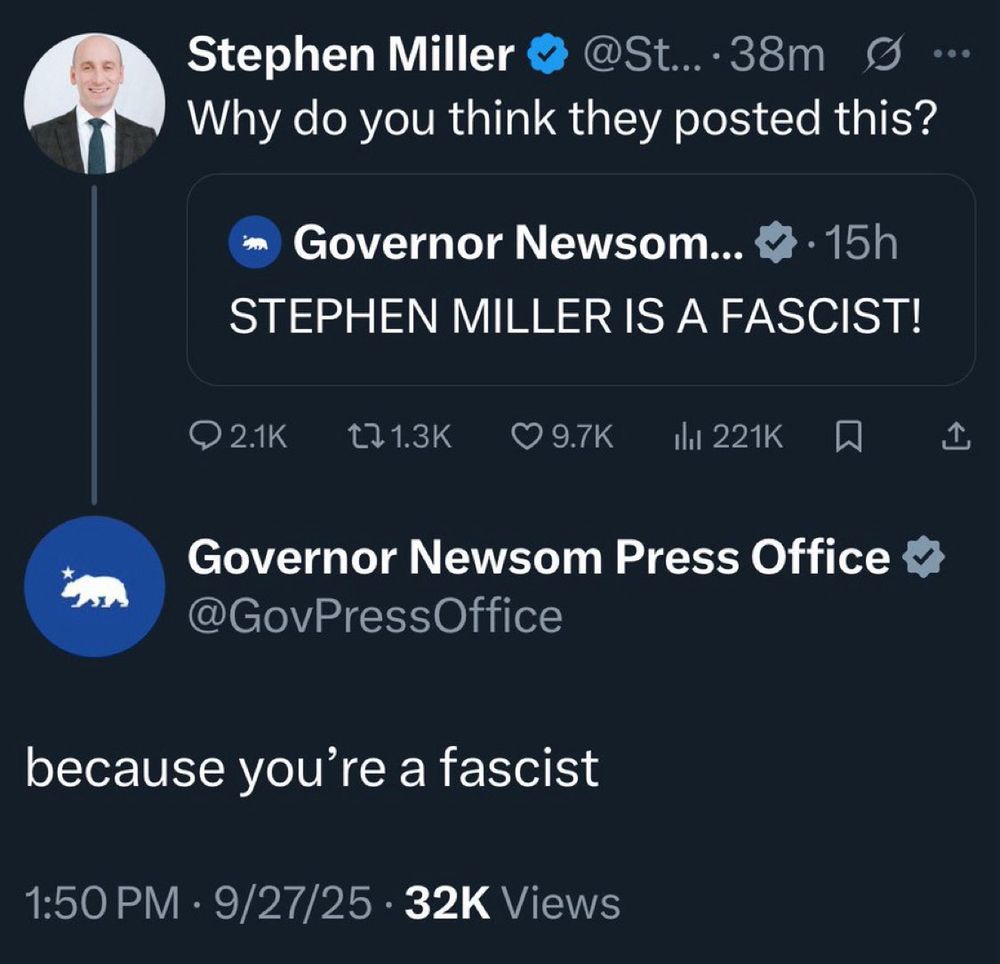Click the @GovPressOffice handle
Screen dimensions: 1000x964
pyautogui.click(x=375, y=616)
